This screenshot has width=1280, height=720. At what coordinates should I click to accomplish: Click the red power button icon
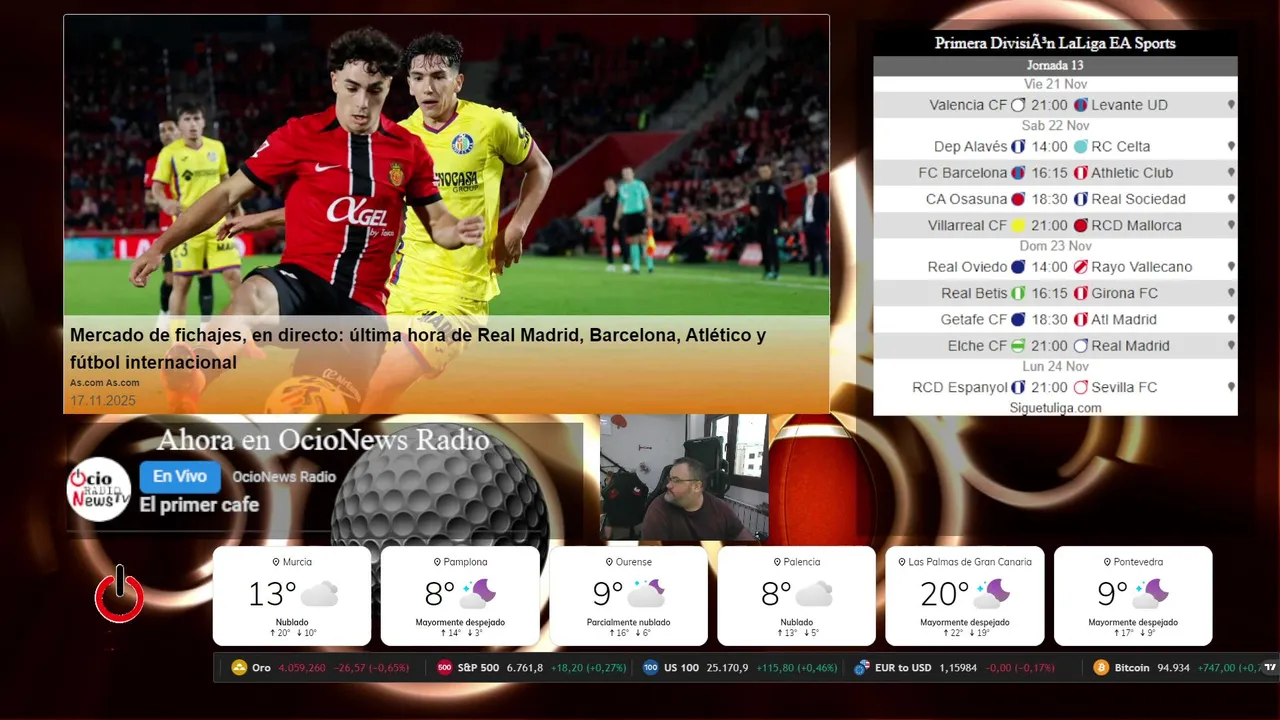[x=119, y=594]
